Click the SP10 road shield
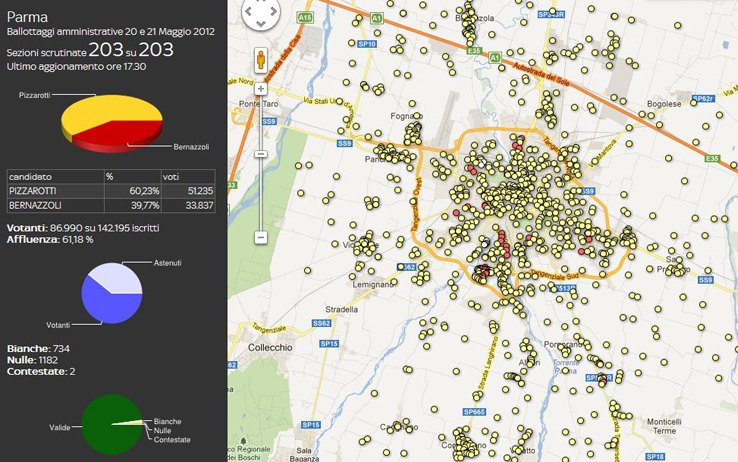Image resolution: width=738 pixels, height=462 pixels. pos(367,44)
